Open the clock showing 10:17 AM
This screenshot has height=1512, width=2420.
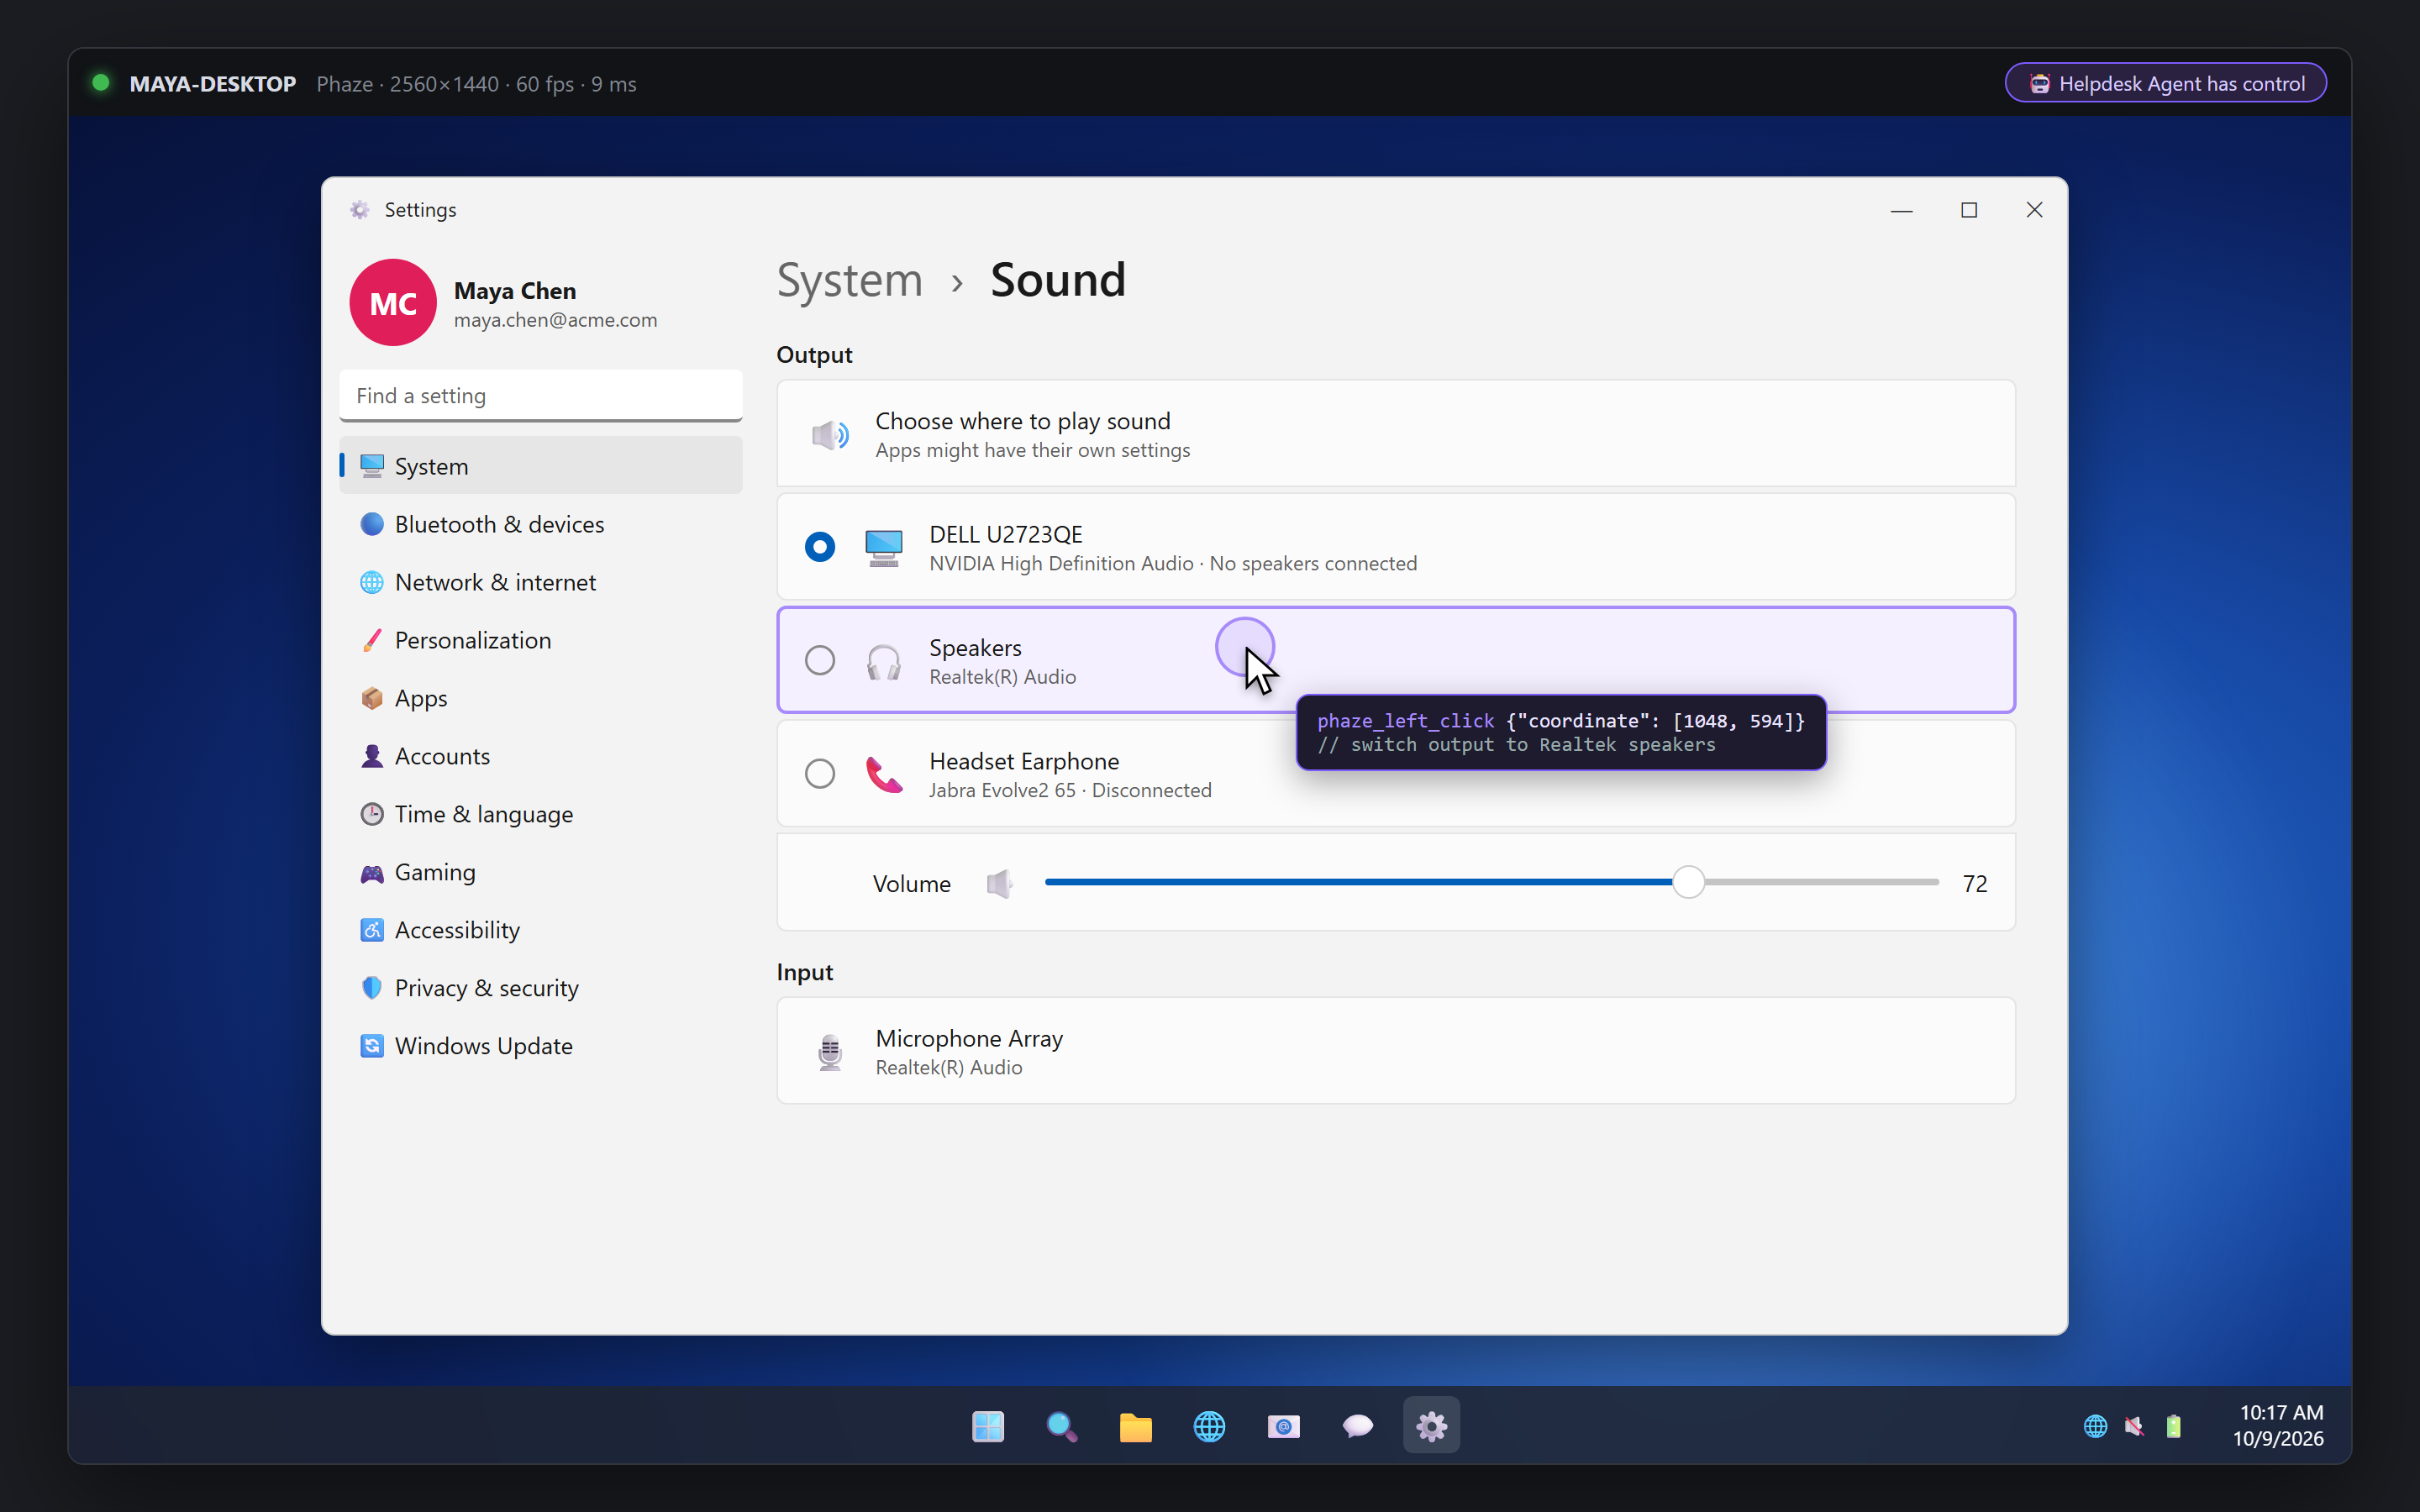pyautogui.click(x=2279, y=1426)
